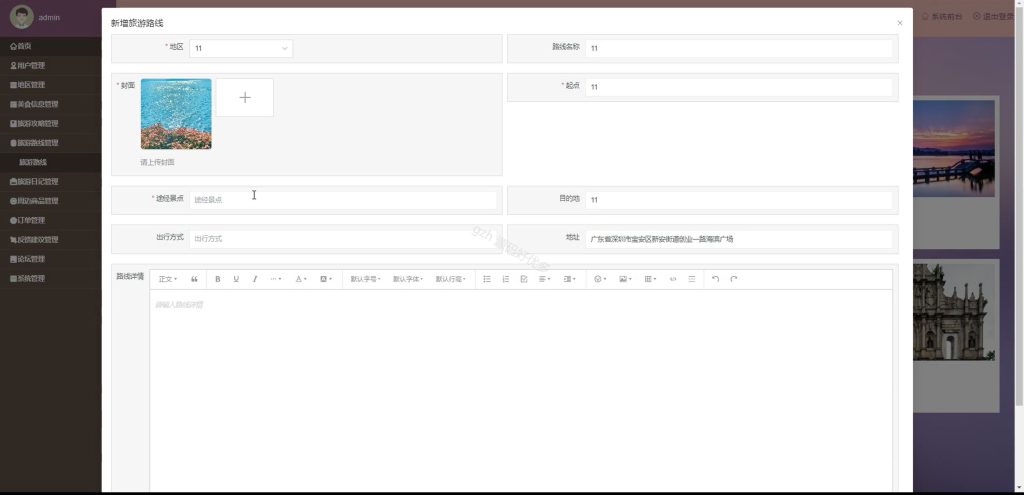
Task: Click the 系统前台 link in header
Action: click(x=942, y=16)
